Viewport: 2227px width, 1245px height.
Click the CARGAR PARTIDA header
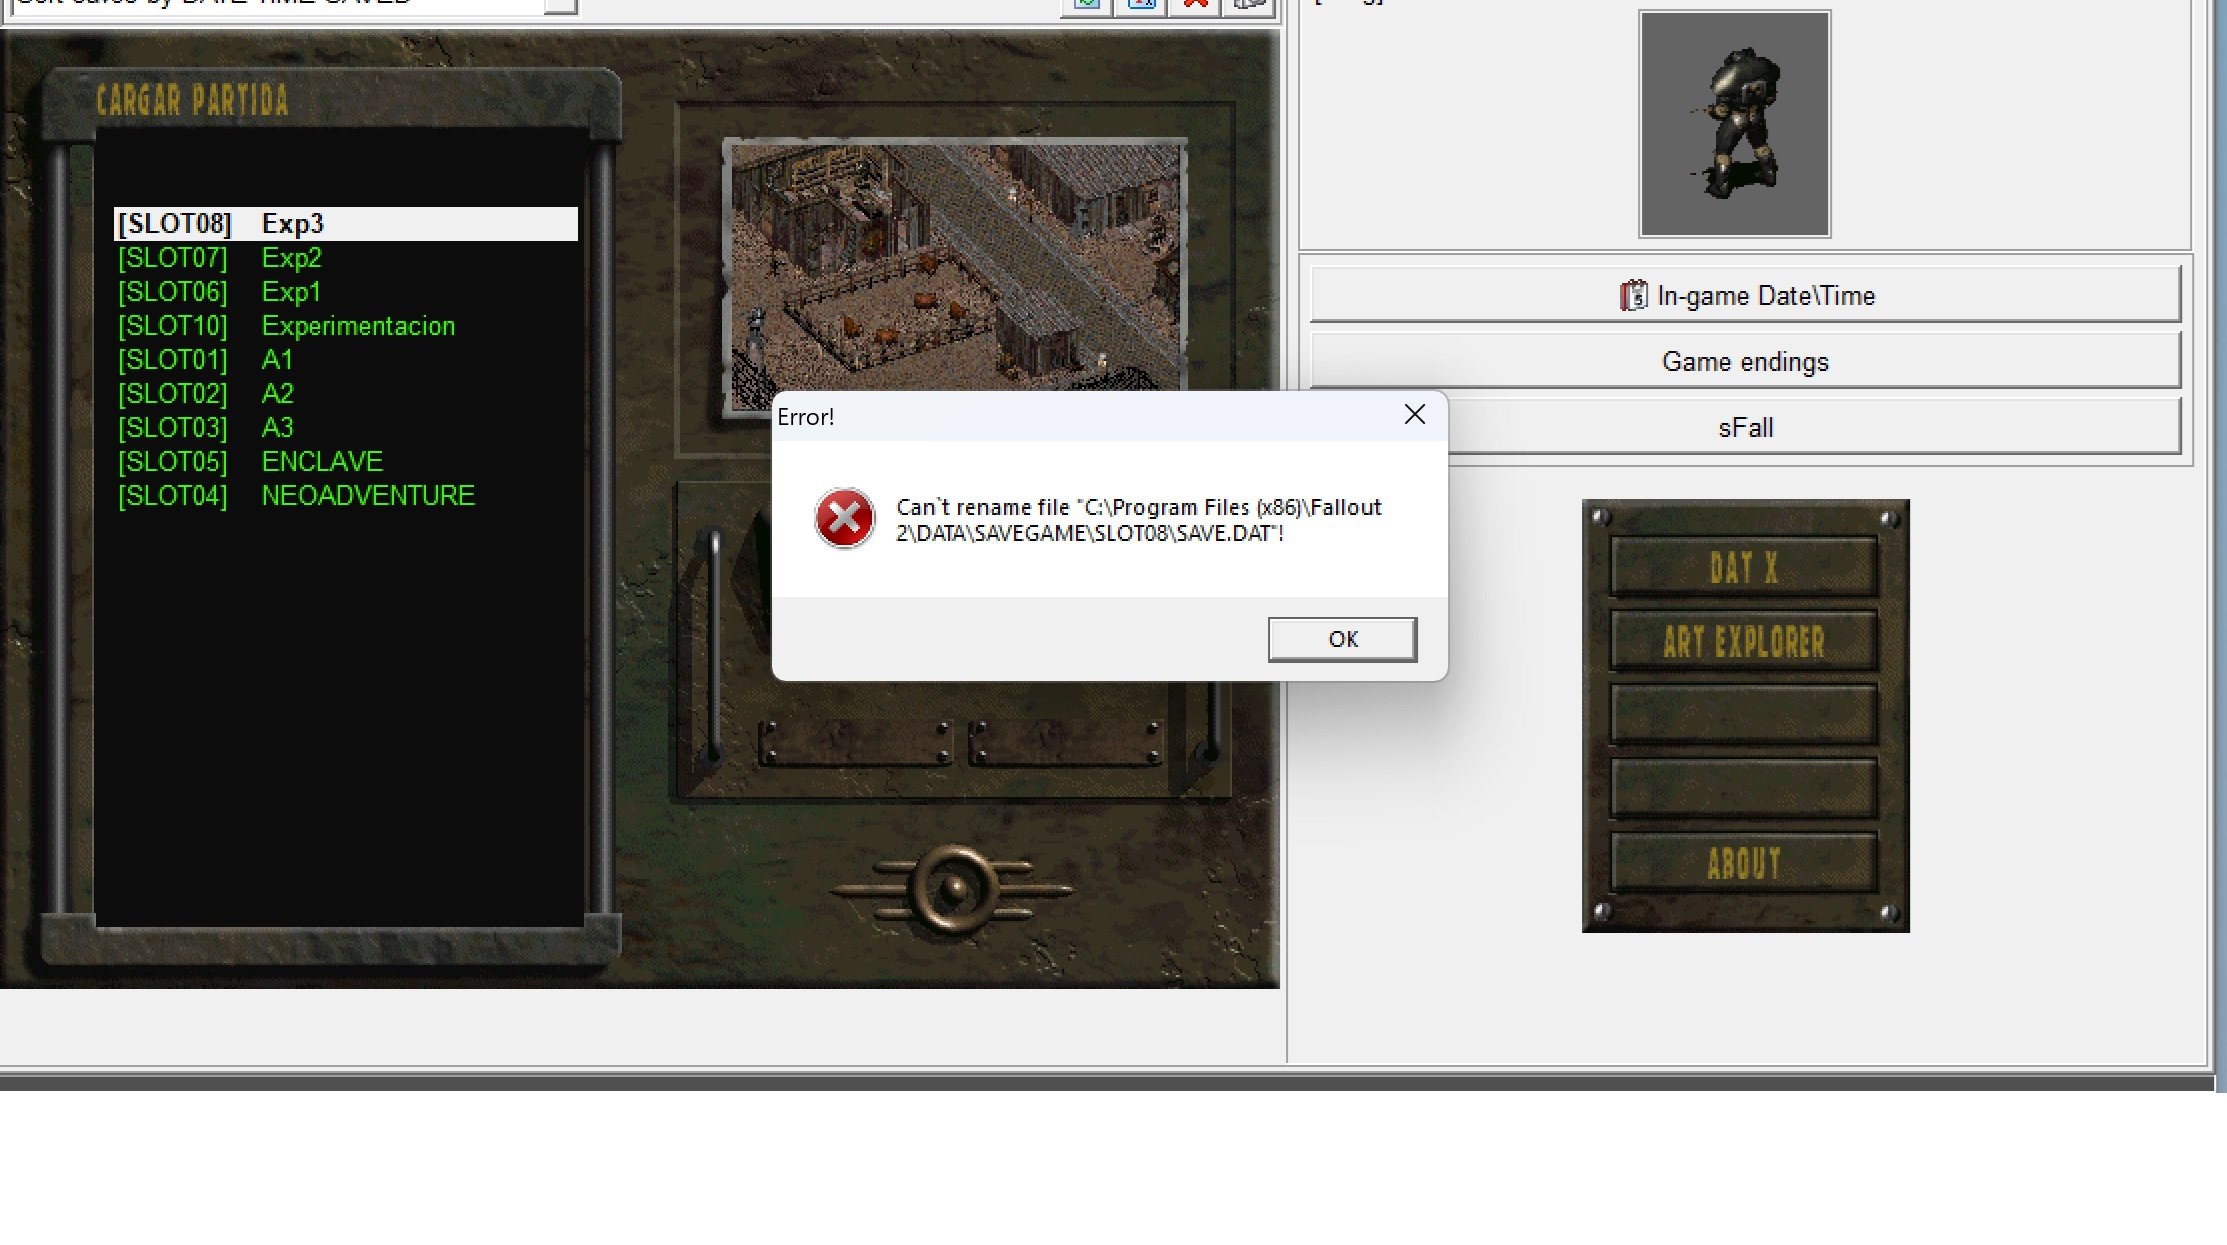pyautogui.click(x=192, y=100)
